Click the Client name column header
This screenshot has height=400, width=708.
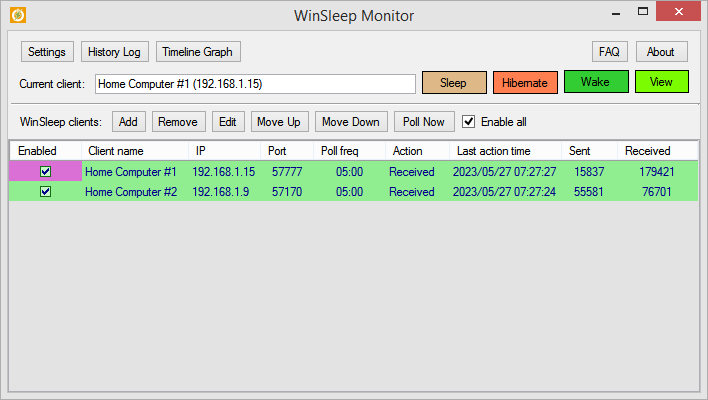[x=135, y=151]
